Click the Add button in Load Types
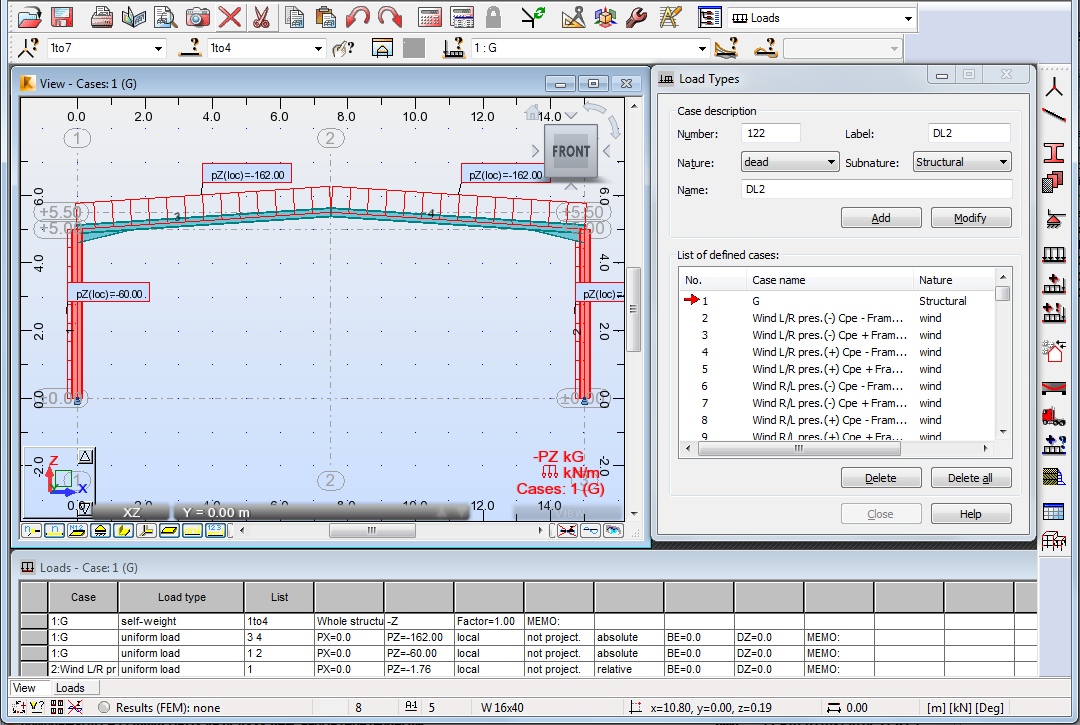The image size is (1080, 725). 880,218
